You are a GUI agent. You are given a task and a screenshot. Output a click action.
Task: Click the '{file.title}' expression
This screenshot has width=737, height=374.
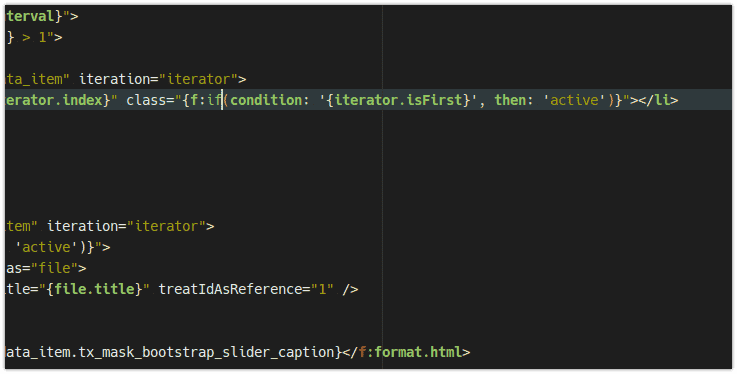pos(94,289)
